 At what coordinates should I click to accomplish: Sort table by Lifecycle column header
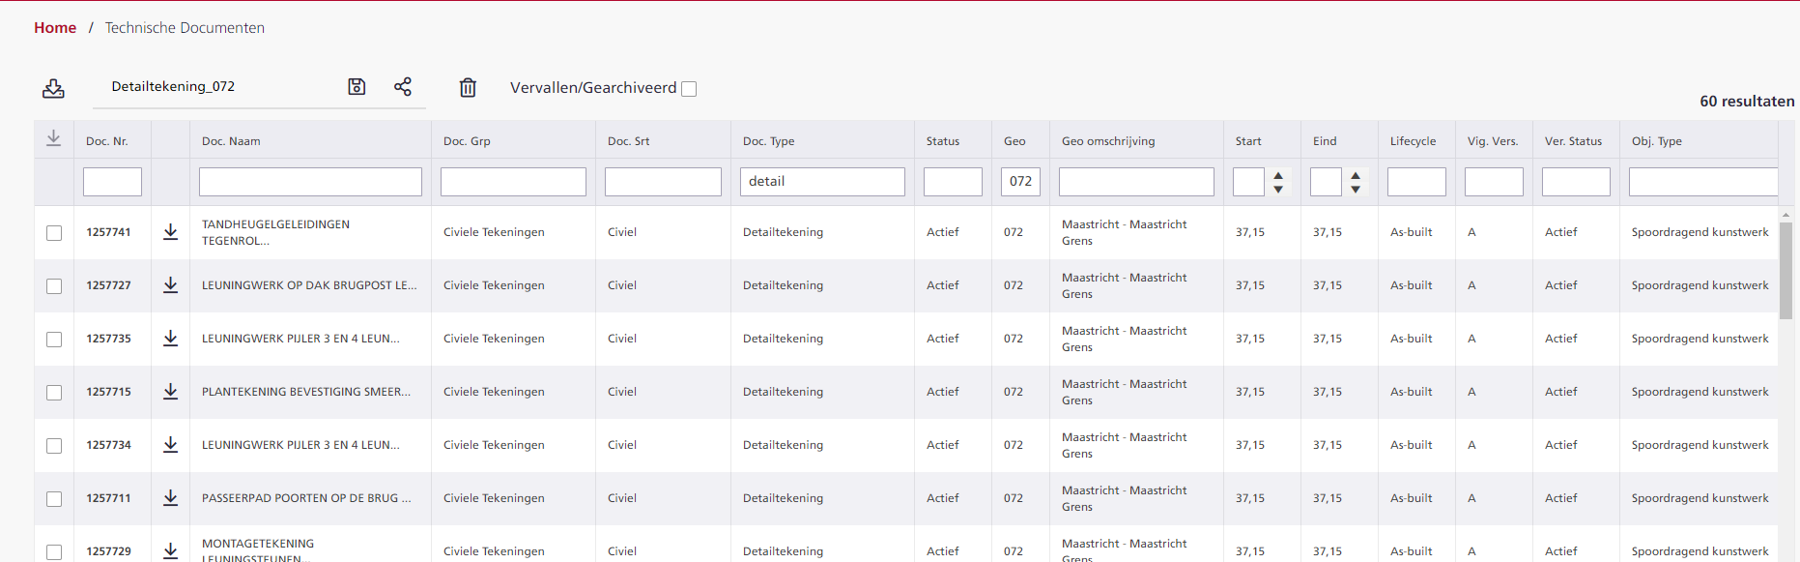[1412, 141]
